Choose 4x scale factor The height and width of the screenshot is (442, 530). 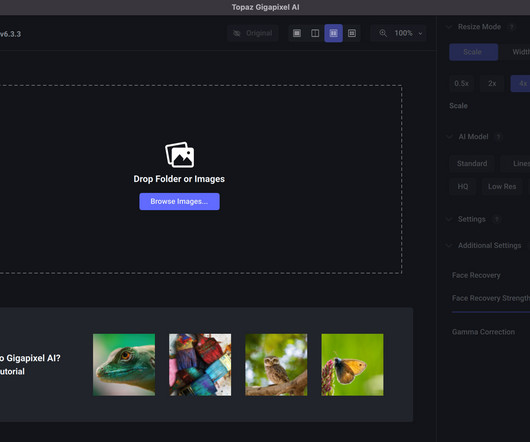point(520,83)
